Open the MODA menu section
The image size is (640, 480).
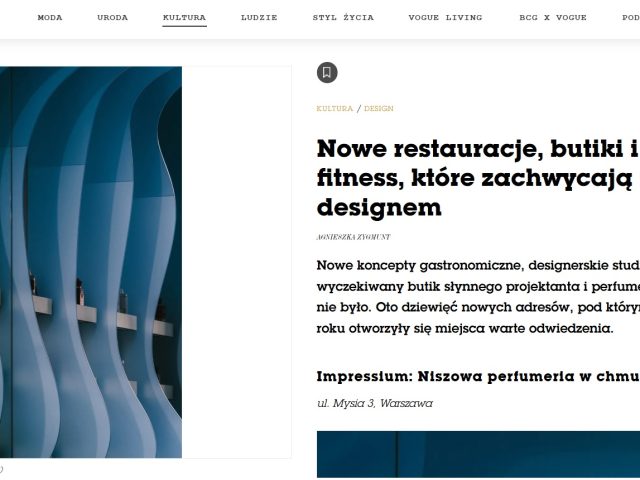point(50,18)
